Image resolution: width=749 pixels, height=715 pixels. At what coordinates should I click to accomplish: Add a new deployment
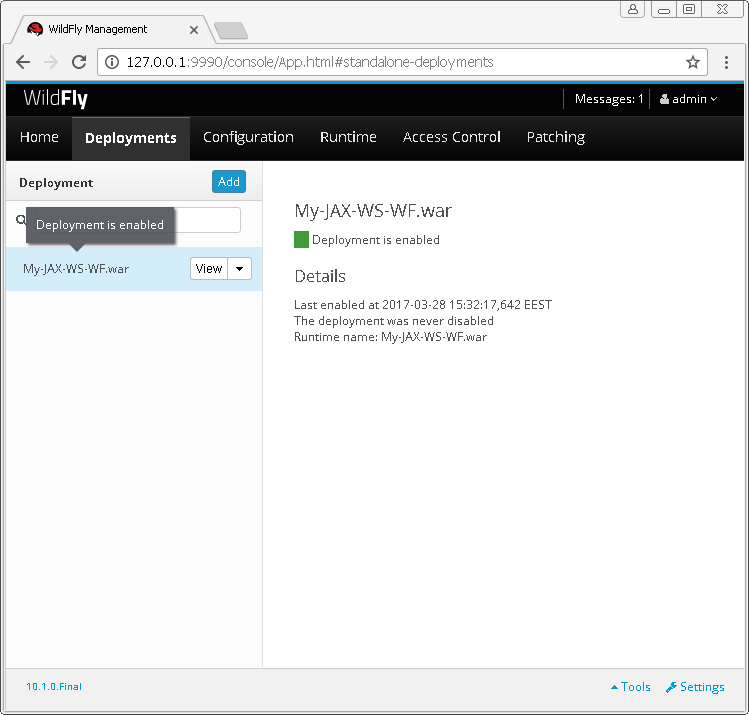[x=229, y=181]
